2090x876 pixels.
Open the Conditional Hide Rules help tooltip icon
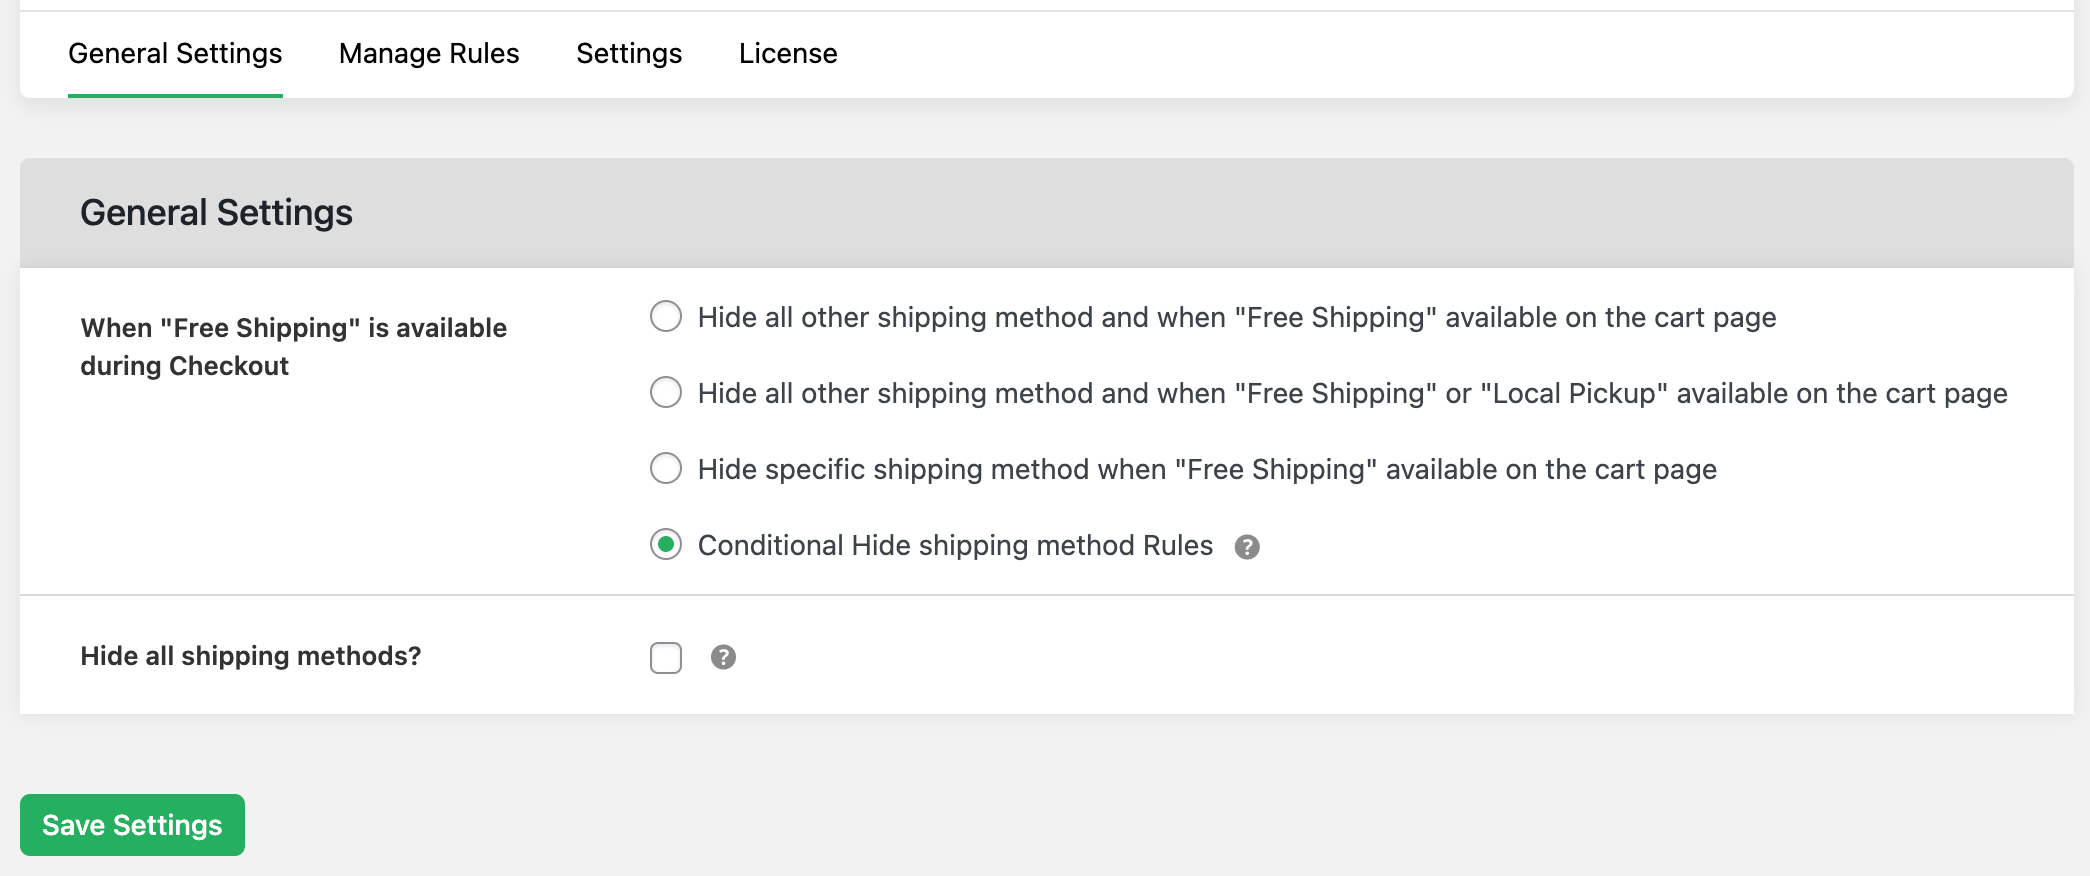pos(1248,545)
